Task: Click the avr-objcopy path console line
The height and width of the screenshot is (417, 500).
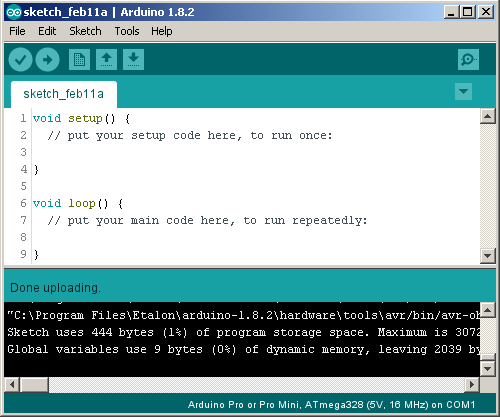Action: 243,315
